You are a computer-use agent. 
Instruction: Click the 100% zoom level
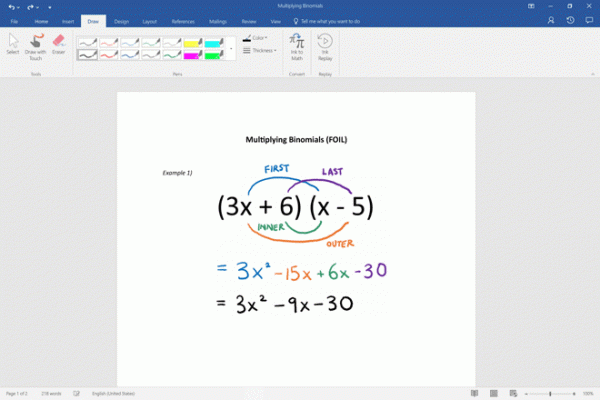[588, 393]
